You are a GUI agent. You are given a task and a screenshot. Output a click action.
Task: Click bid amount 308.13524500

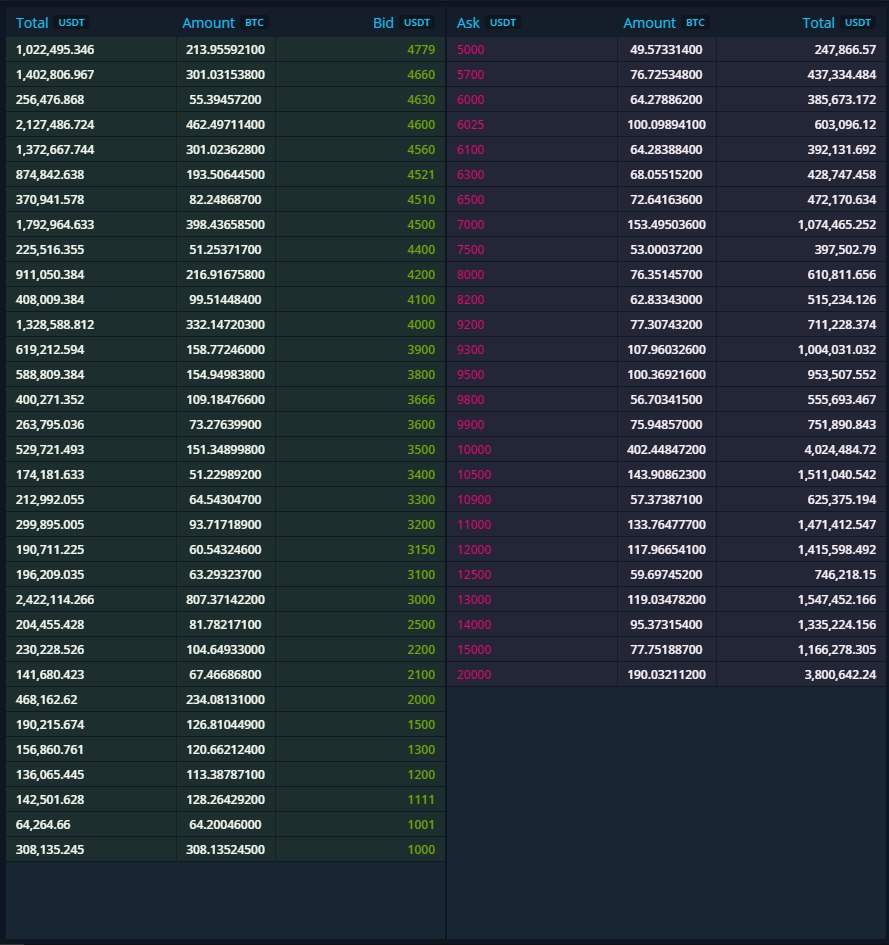[225, 850]
